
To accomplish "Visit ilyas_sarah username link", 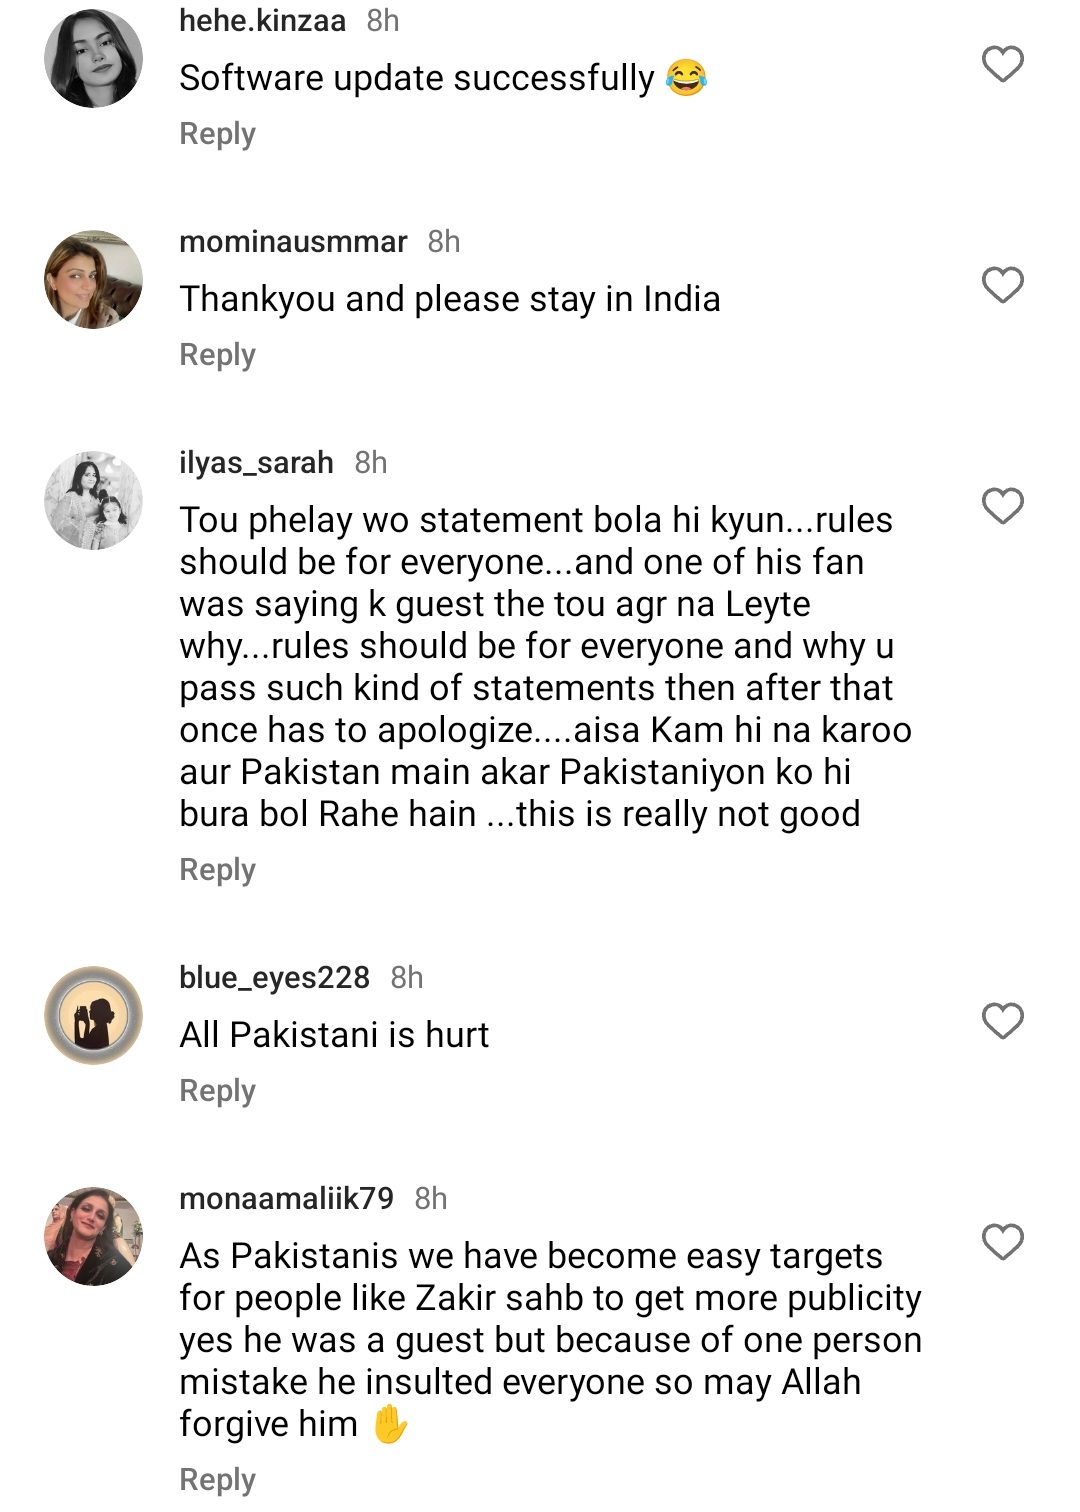I will click(x=256, y=462).
